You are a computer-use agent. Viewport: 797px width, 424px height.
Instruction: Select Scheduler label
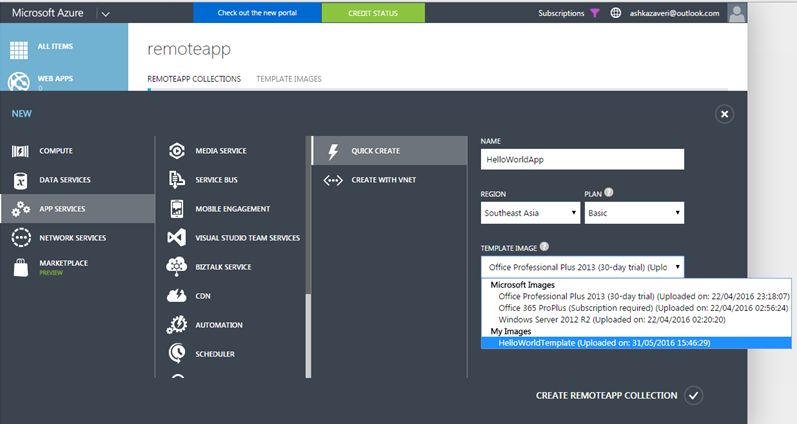point(215,354)
